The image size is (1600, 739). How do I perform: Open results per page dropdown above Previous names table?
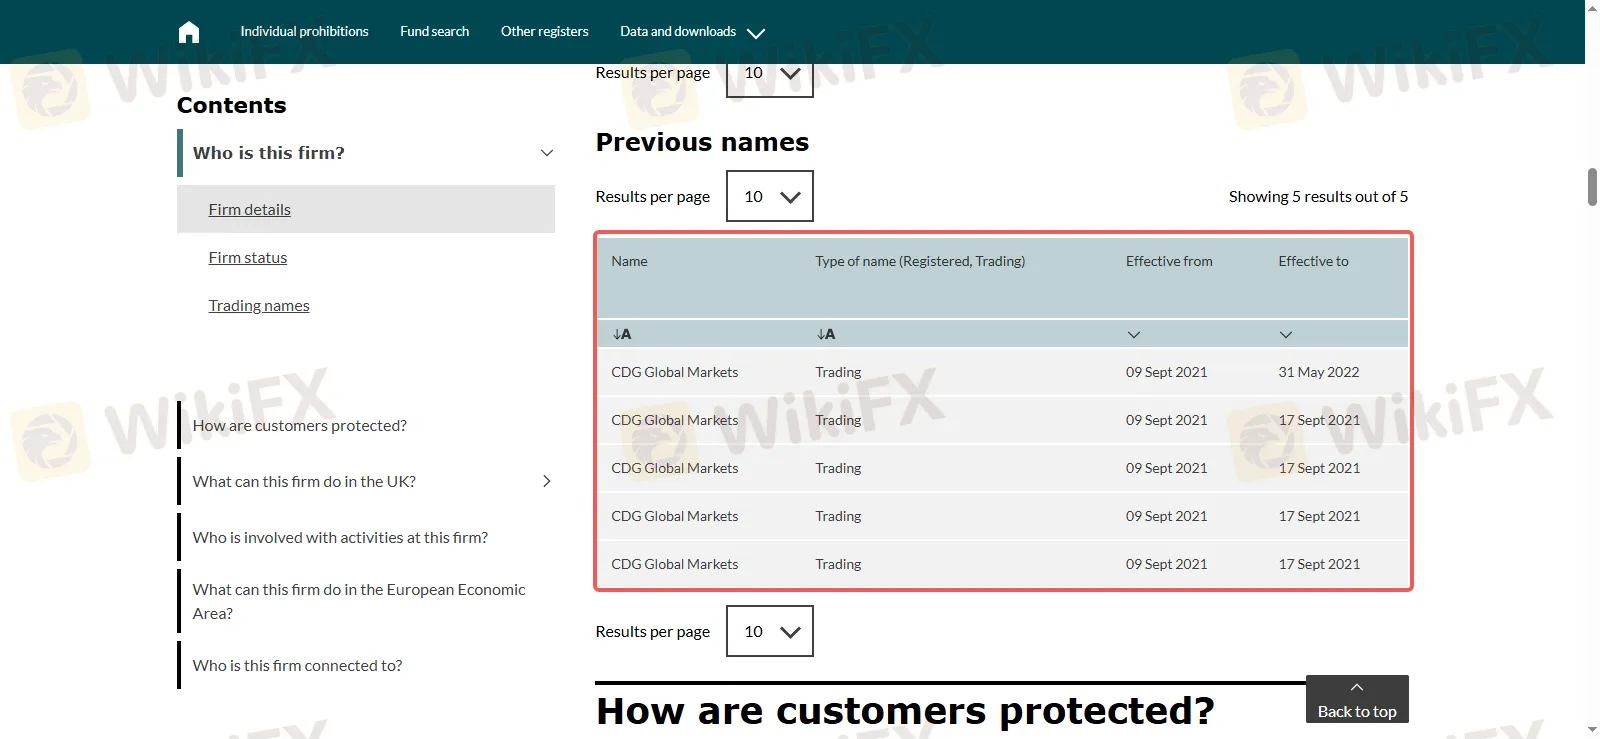click(x=770, y=196)
